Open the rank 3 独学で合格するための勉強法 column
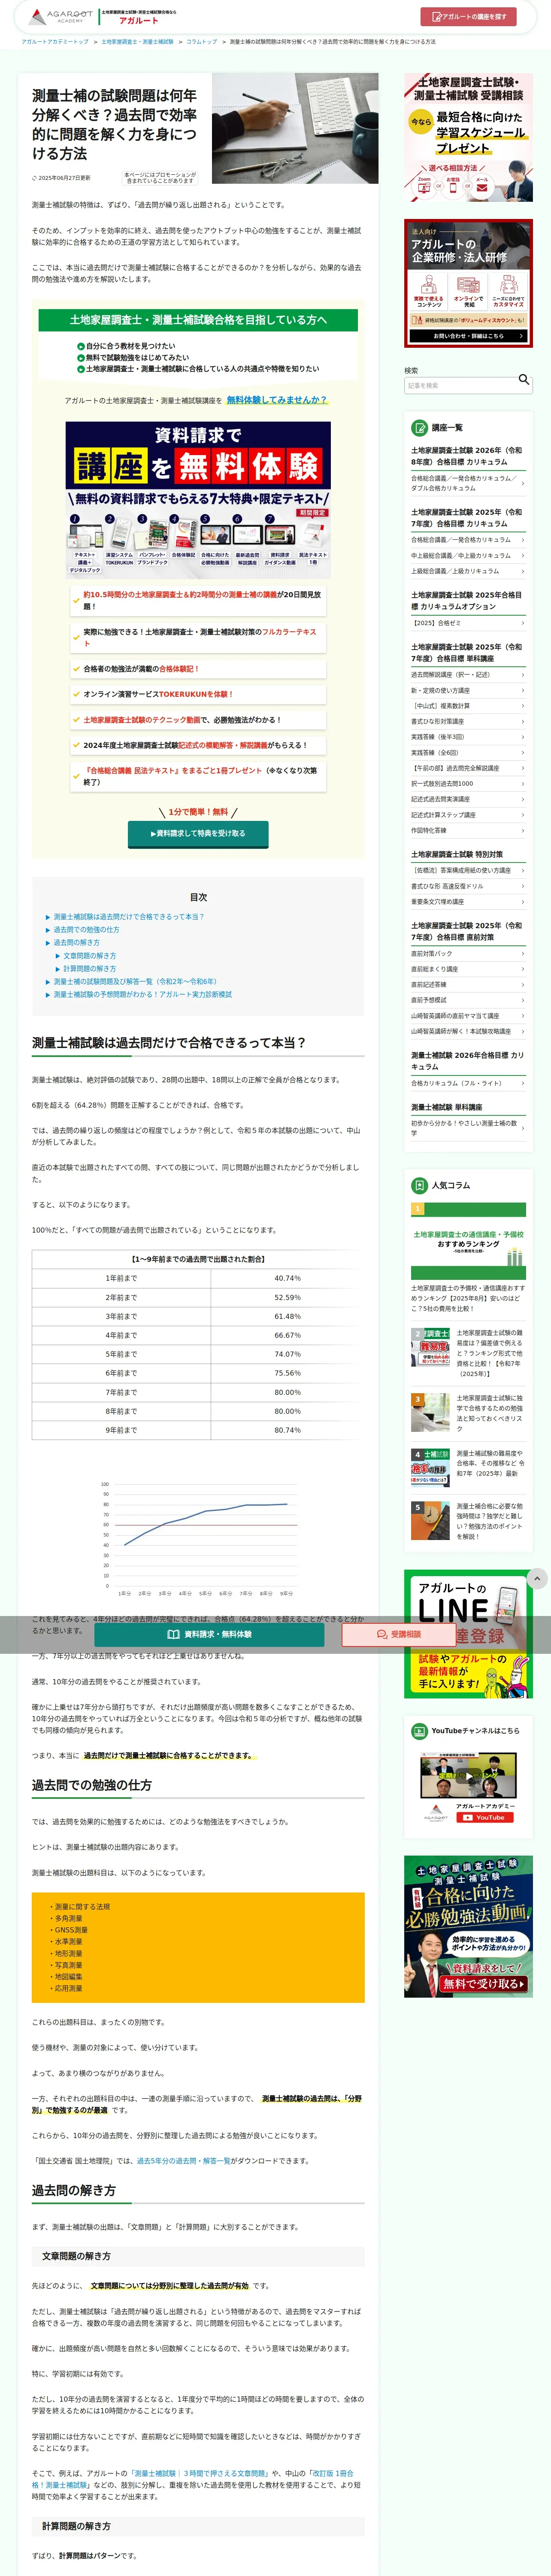This screenshot has width=551, height=2576. [468, 1414]
